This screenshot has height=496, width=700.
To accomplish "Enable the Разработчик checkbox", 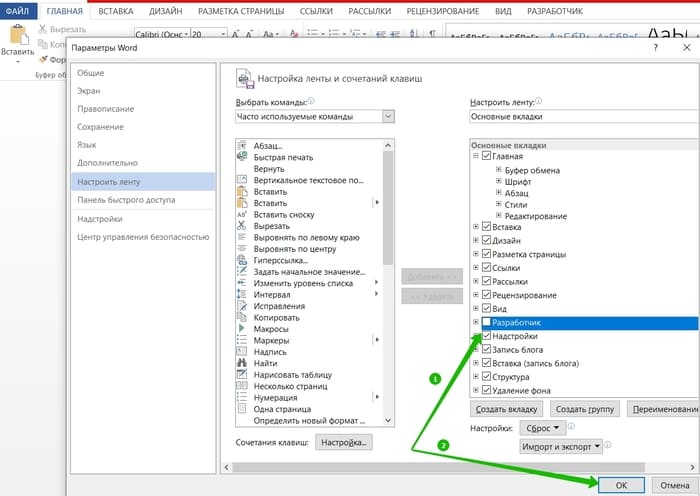I will coord(487,322).
